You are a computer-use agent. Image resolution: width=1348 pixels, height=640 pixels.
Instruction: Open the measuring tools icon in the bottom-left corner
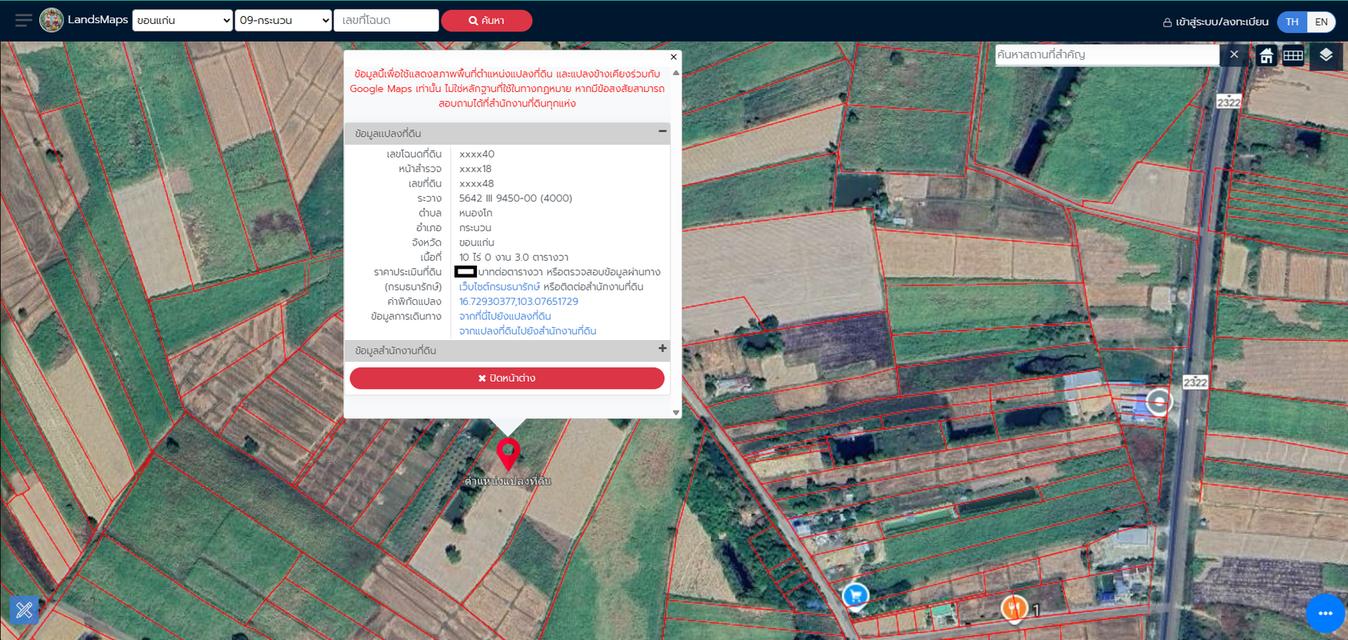[x=24, y=609]
